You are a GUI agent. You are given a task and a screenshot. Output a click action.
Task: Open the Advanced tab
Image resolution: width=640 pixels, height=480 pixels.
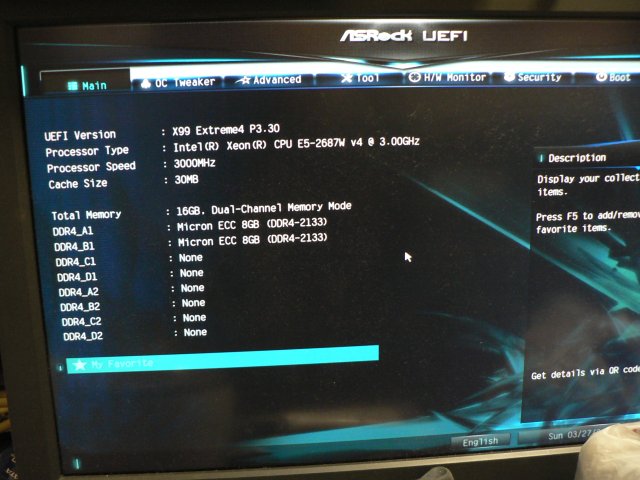click(x=270, y=80)
